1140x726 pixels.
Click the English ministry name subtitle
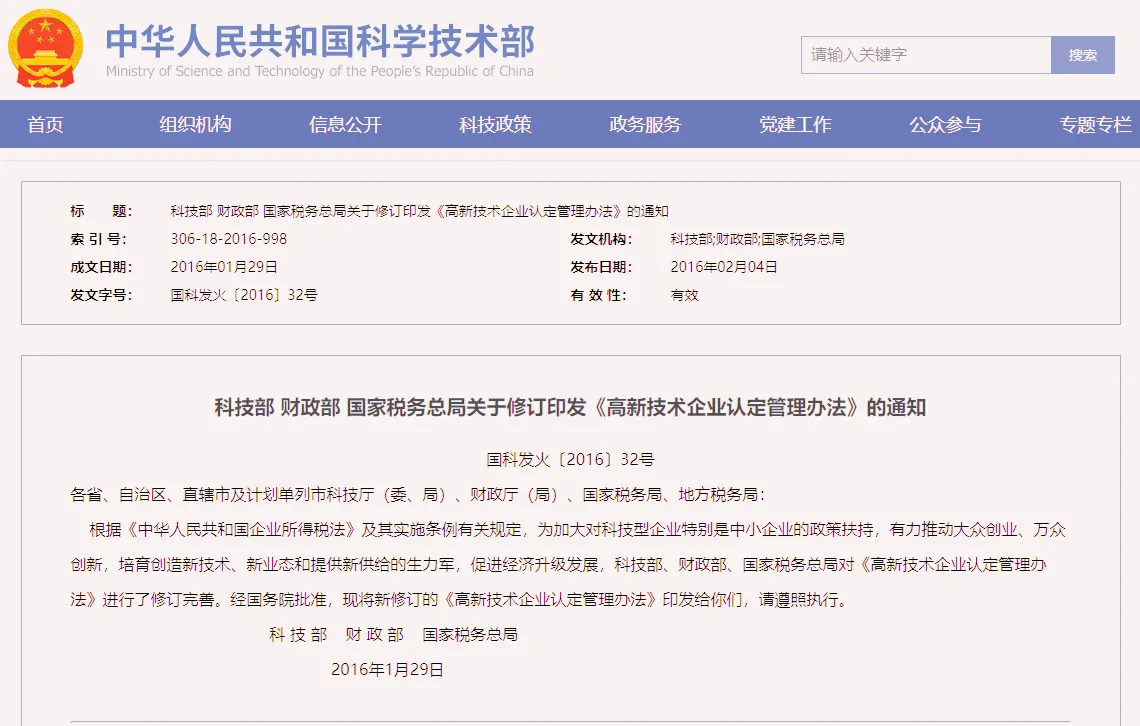coord(320,71)
